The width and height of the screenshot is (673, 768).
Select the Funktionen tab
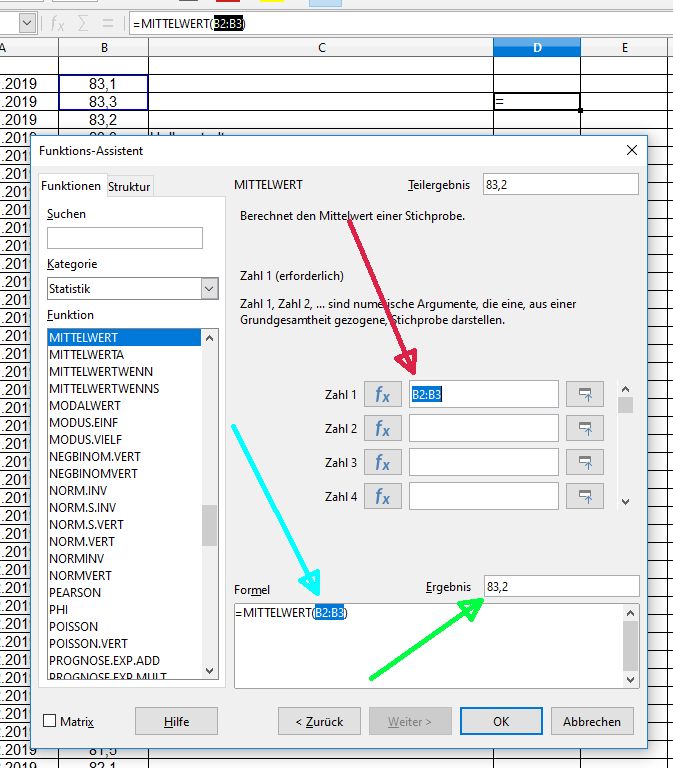click(71, 186)
